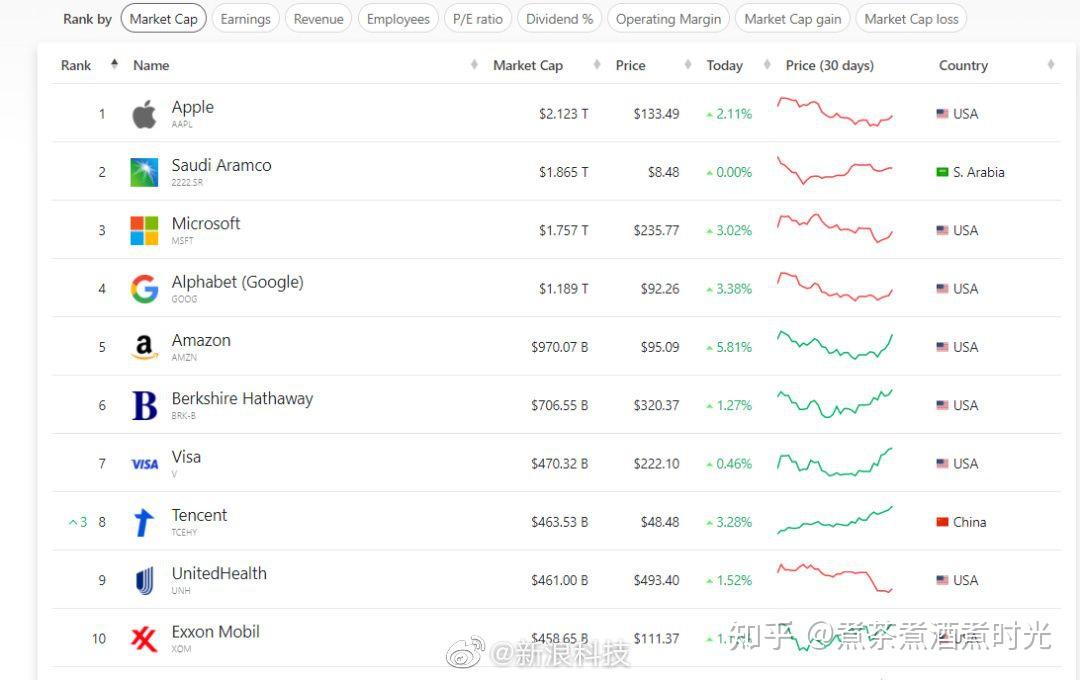Click the Berkshire Hathaway B logo
The image size is (1080, 680).
pyautogui.click(x=144, y=405)
